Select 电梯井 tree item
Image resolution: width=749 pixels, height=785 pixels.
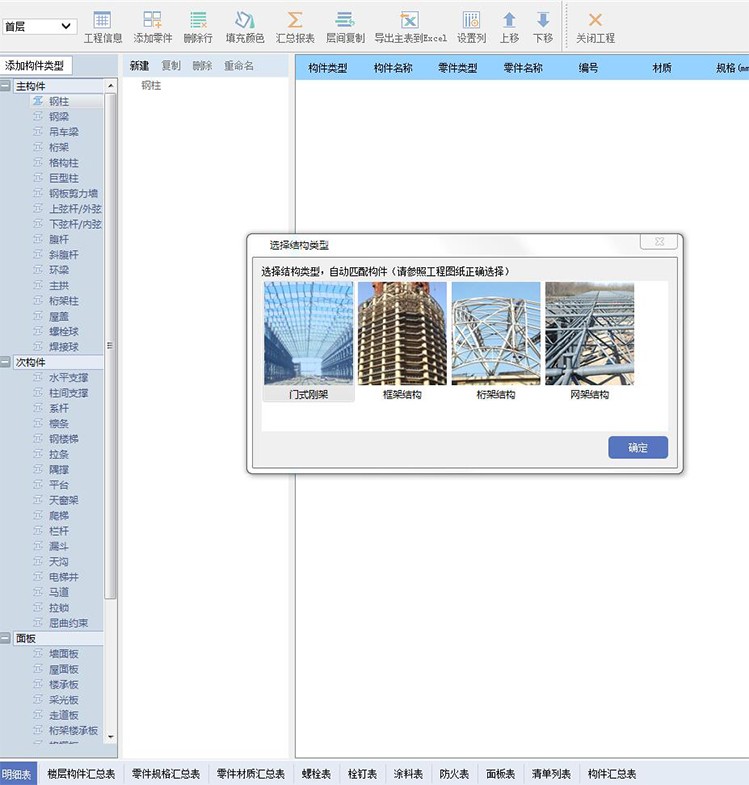click(x=64, y=577)
